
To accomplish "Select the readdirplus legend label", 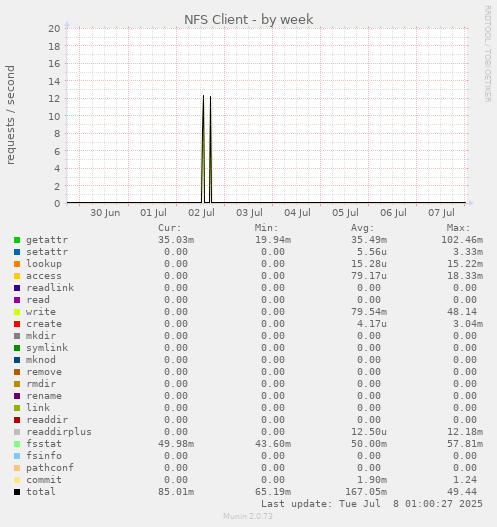I will [x=59, y=432].
